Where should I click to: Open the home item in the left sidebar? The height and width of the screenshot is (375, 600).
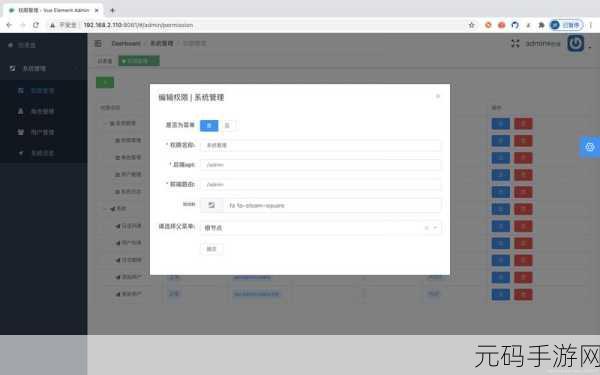pos(44,45)
